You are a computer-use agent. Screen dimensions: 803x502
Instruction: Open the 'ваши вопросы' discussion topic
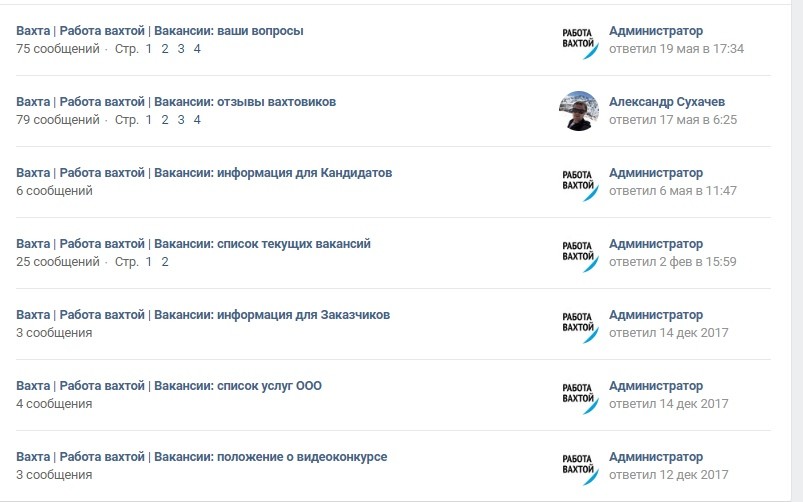(160, 31)
